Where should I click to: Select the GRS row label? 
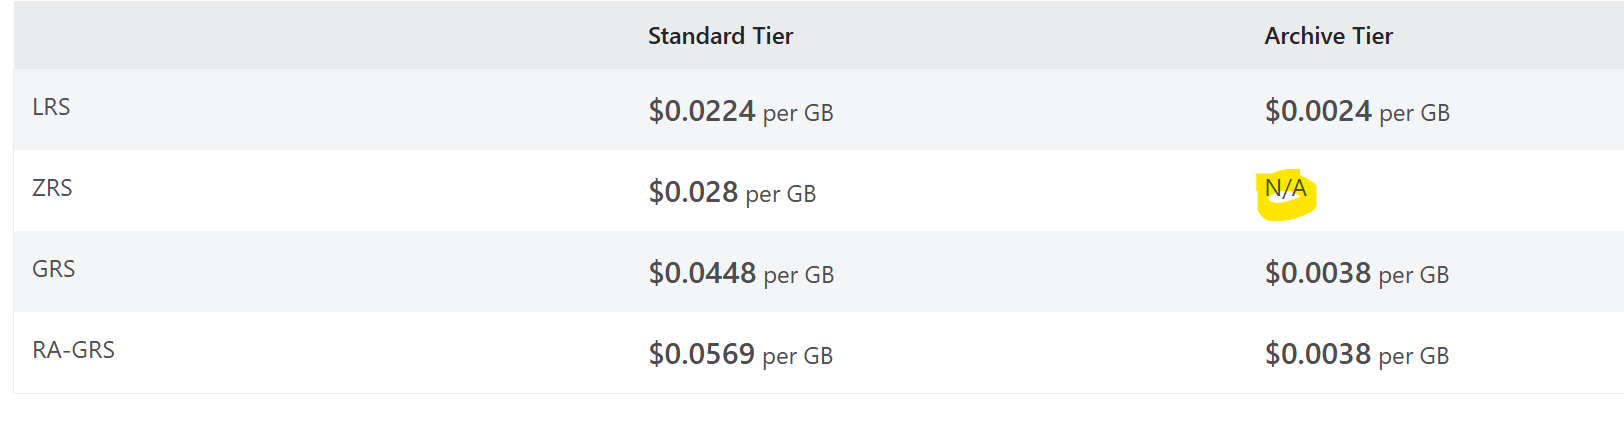[54, 269]
